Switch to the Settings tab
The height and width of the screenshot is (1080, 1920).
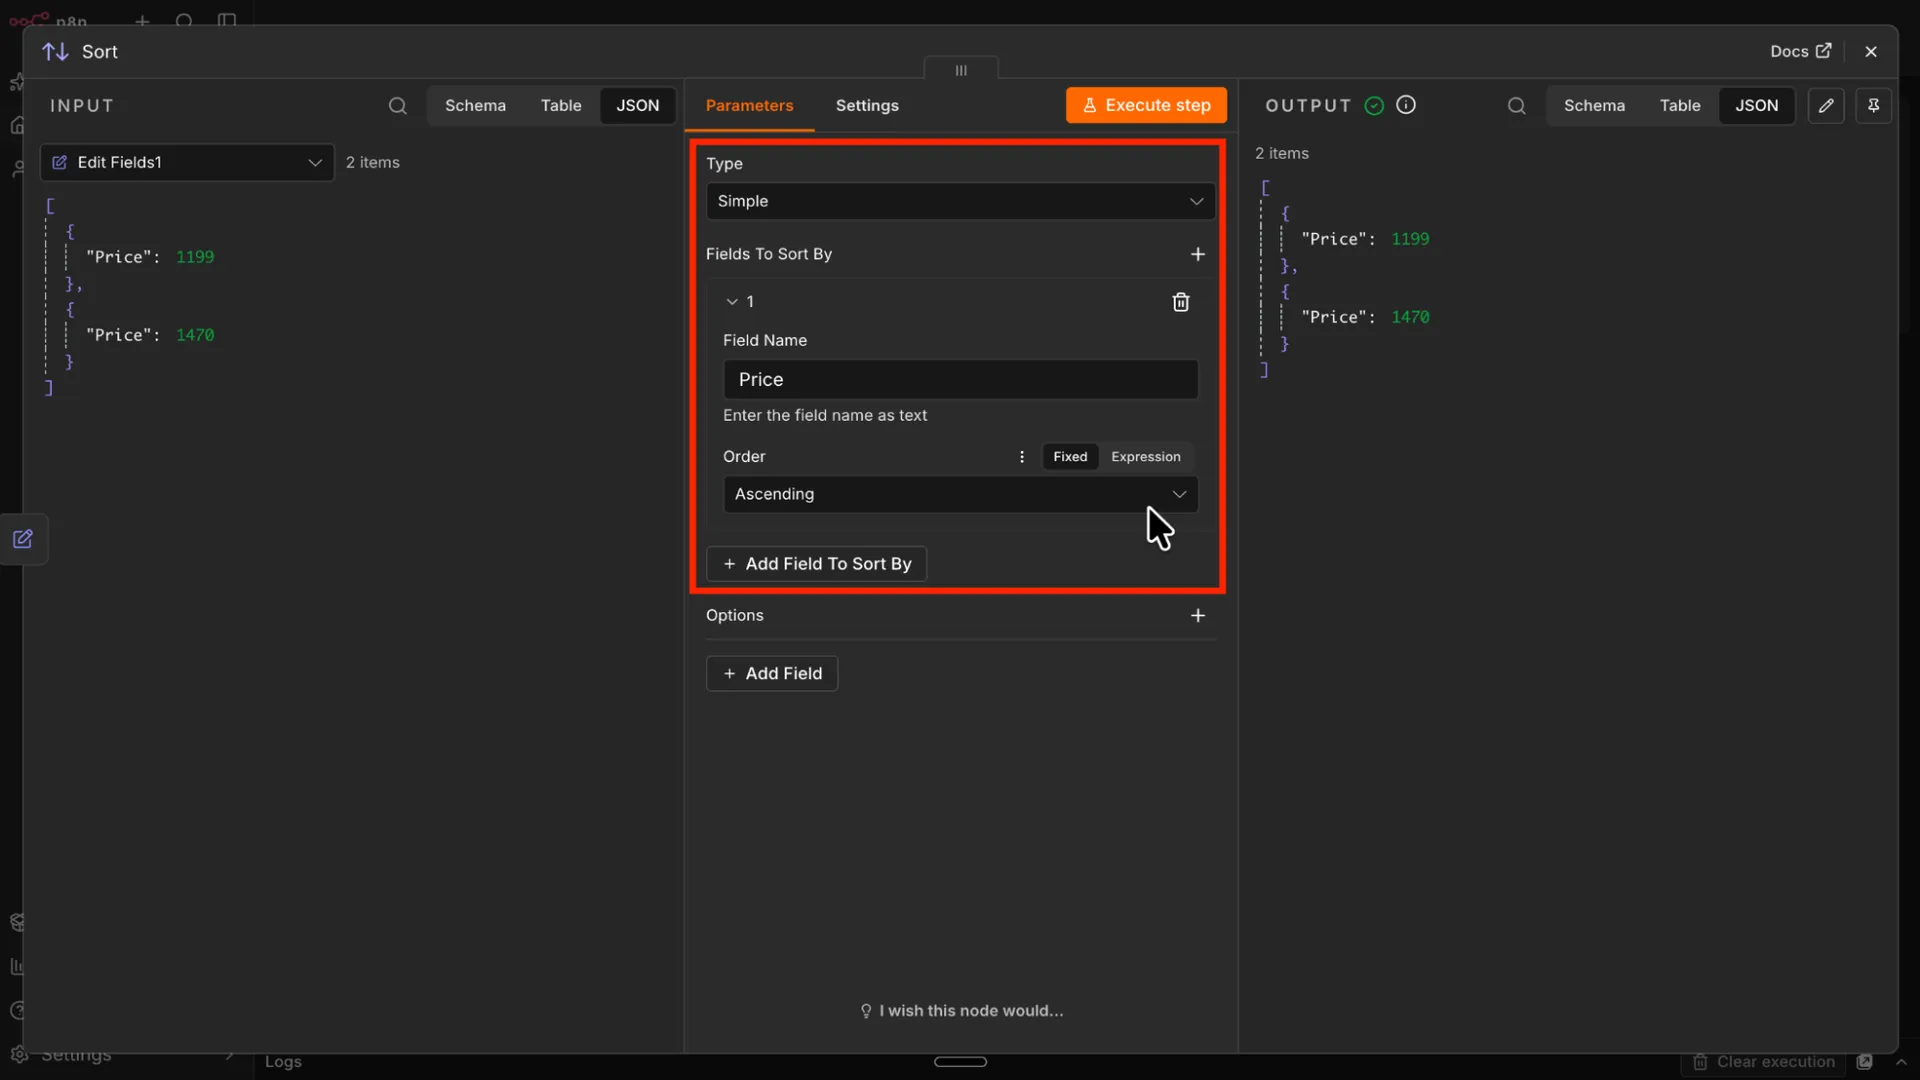click(x=867, y=106)
